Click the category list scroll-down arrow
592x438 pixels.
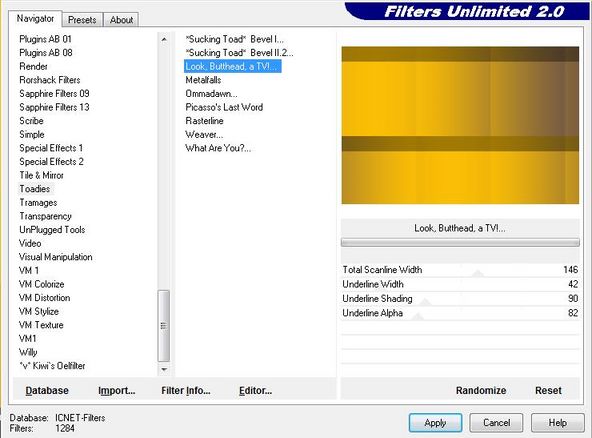(x=164, y=369)
